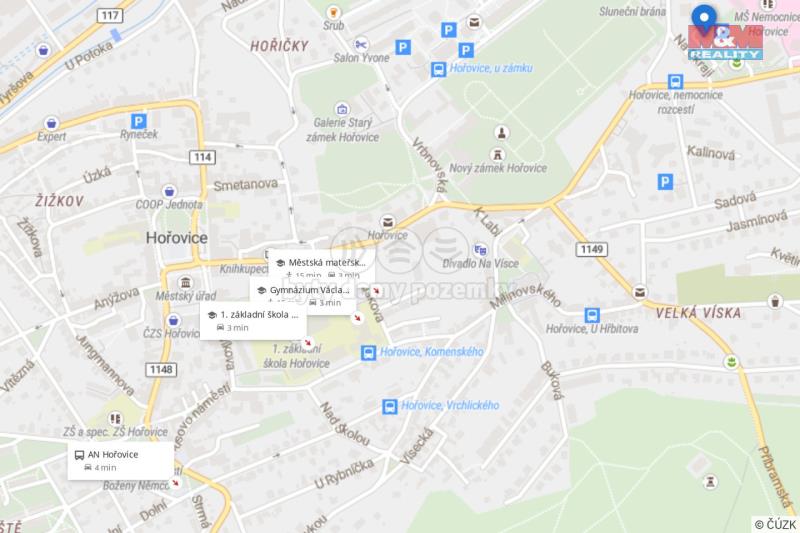The width and height of the screenshot is (800, 533).
Task: Click the Galerie Starý zámek Hořovice museum icon
Action: 342,109
